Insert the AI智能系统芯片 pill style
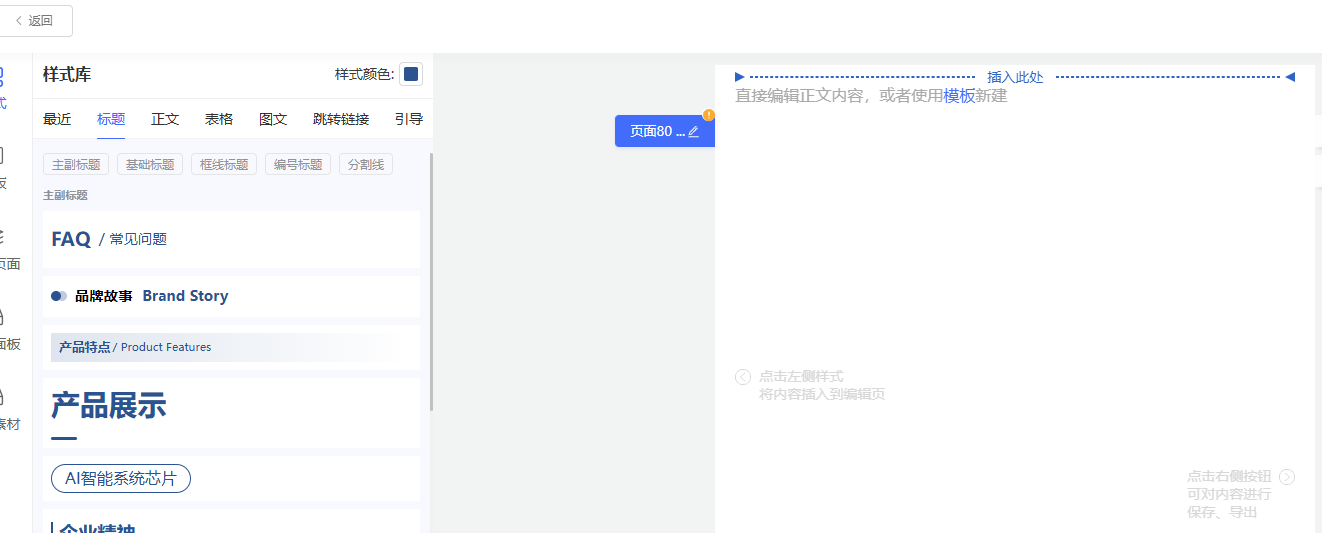This screenshot has width=1322, height=533. click(121, 479)
